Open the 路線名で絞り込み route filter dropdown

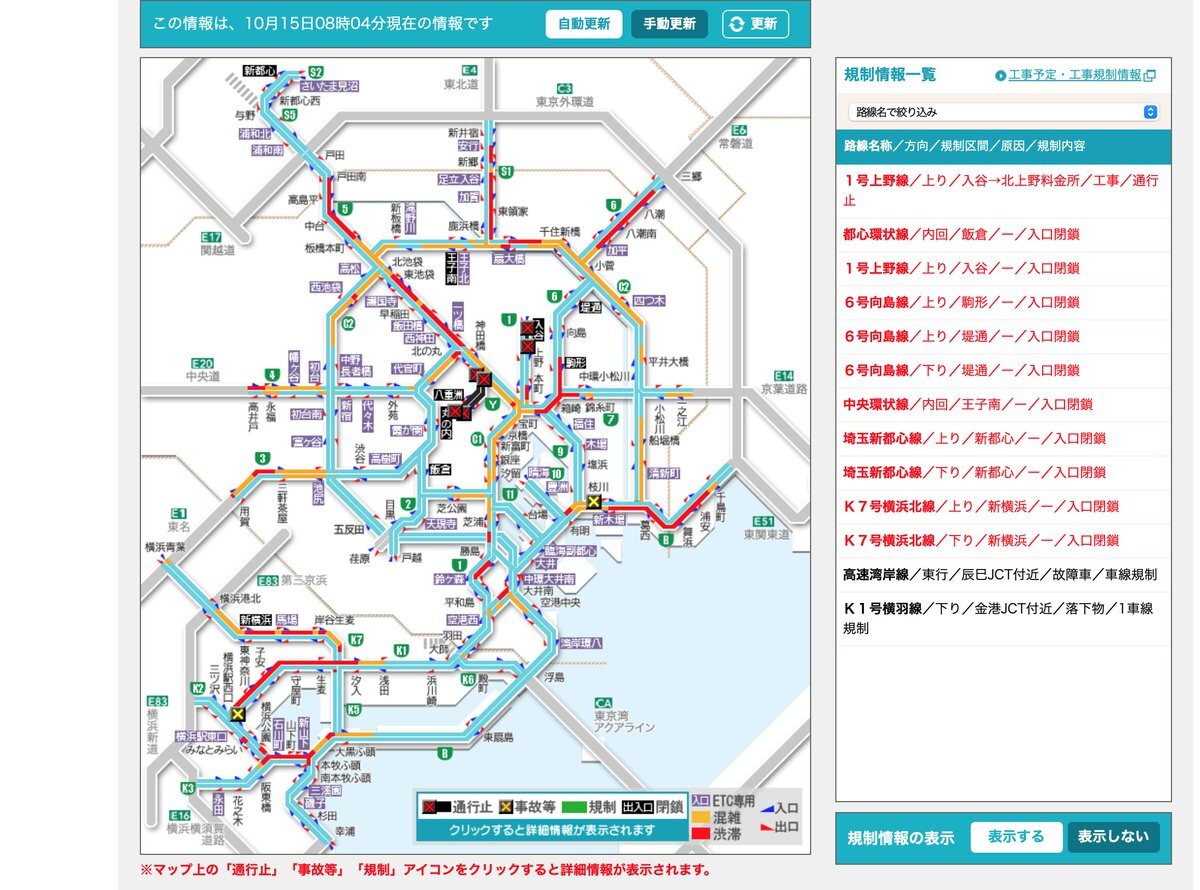pyautogui.click(x=1003, y=112)
